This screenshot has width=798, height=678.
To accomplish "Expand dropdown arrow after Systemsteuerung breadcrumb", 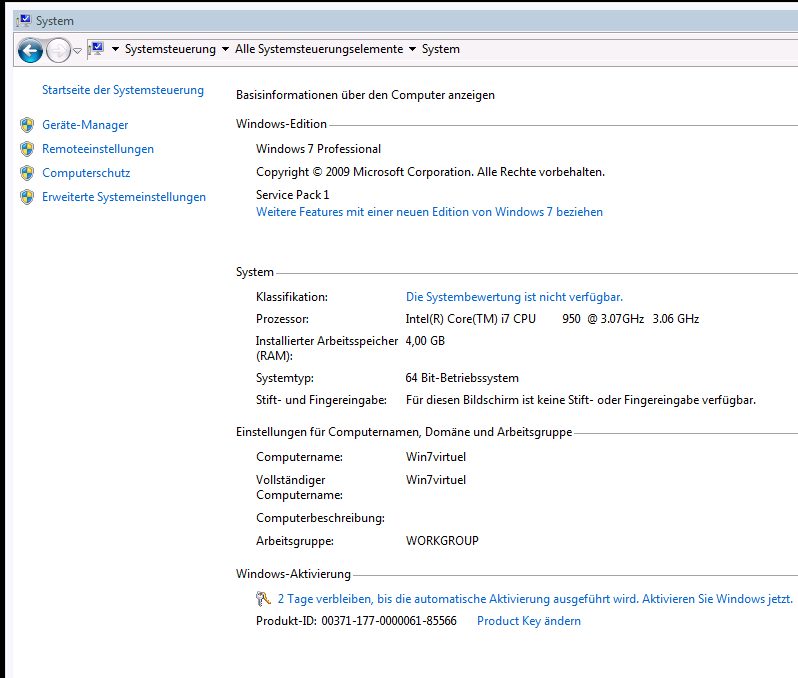I will pyautogui.click(x=225, y=49).
